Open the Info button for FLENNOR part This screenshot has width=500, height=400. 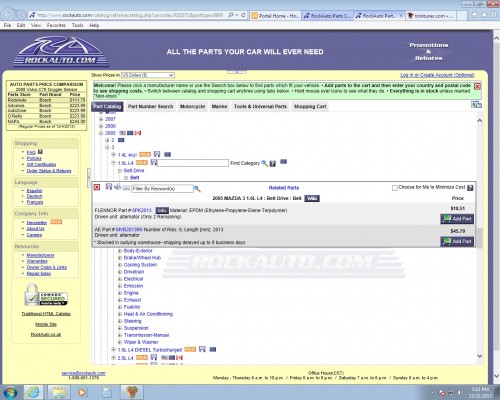(x=162, y=210)
